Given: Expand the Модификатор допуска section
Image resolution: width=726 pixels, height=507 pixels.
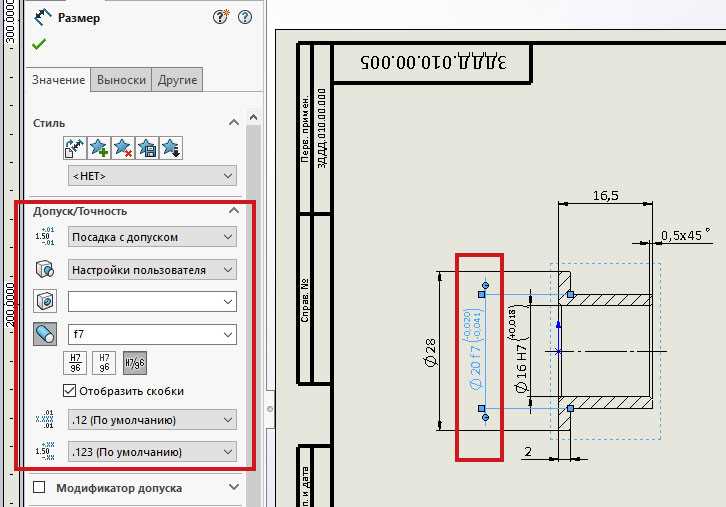Looking at the screenshot, I should [234, 487].
